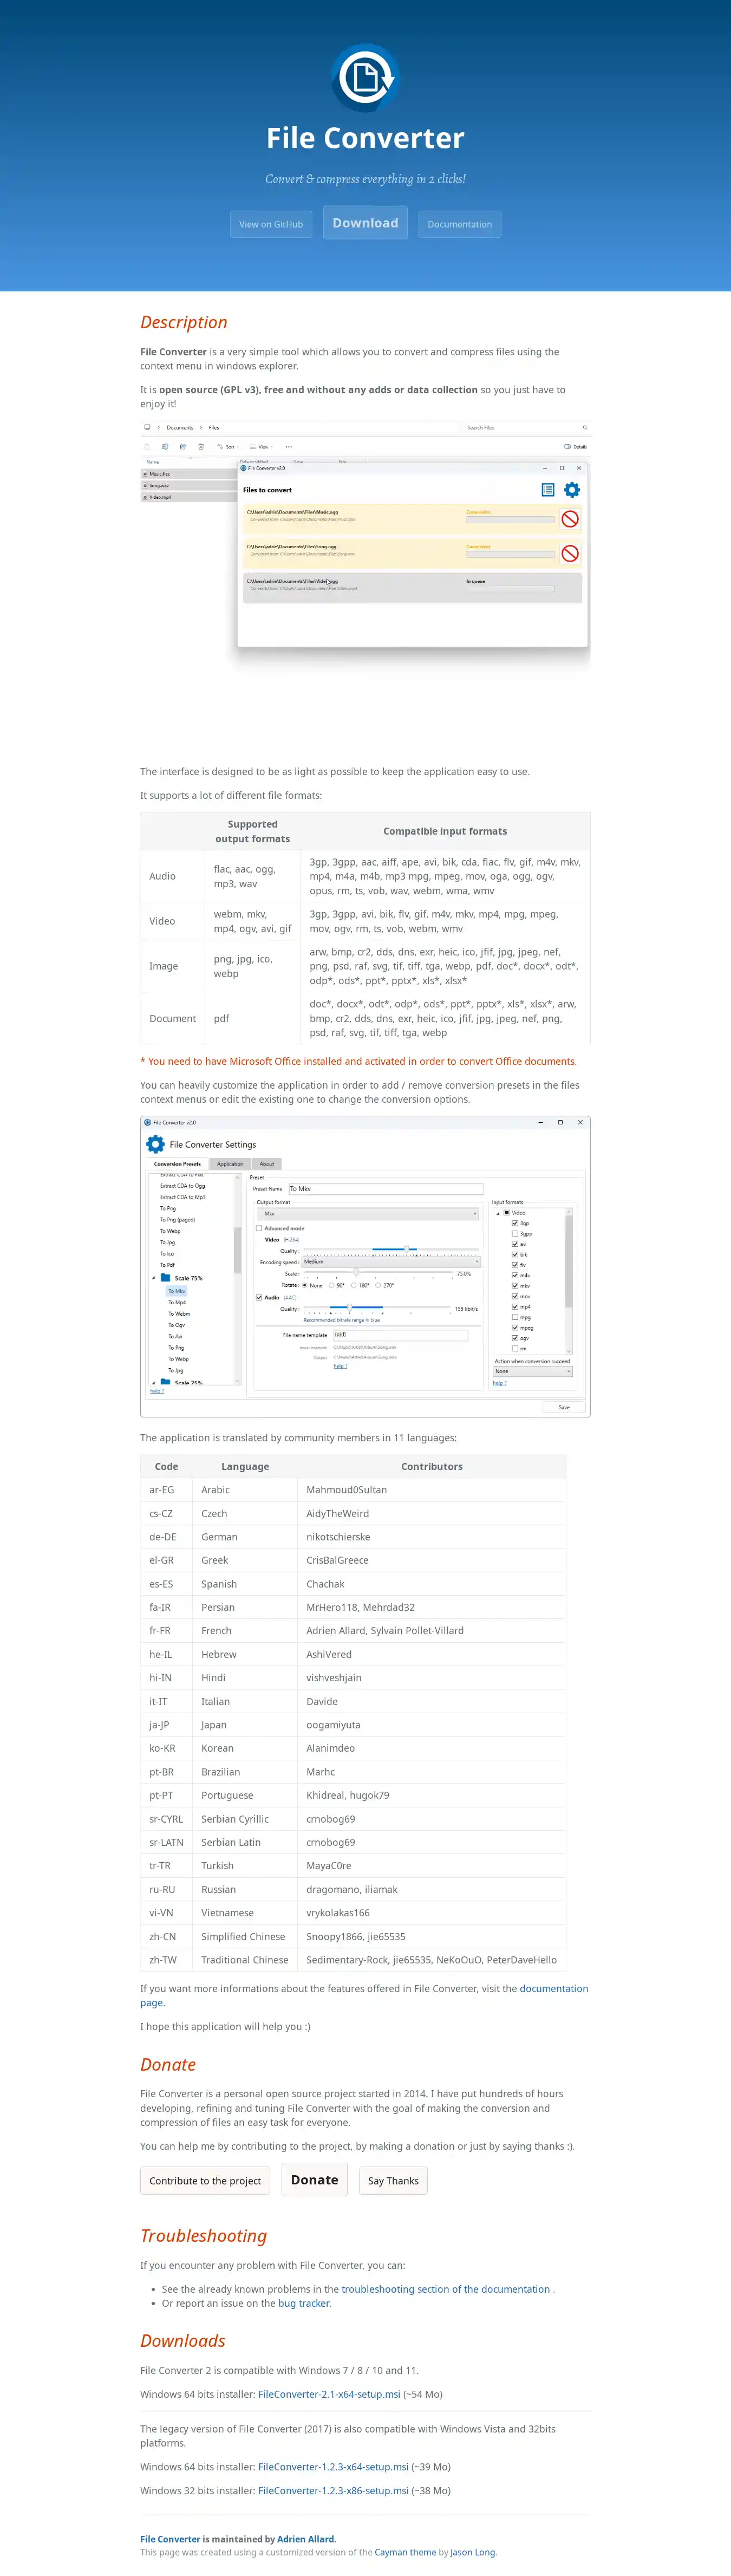Click the Download button in header

click(x=365, y=223)
